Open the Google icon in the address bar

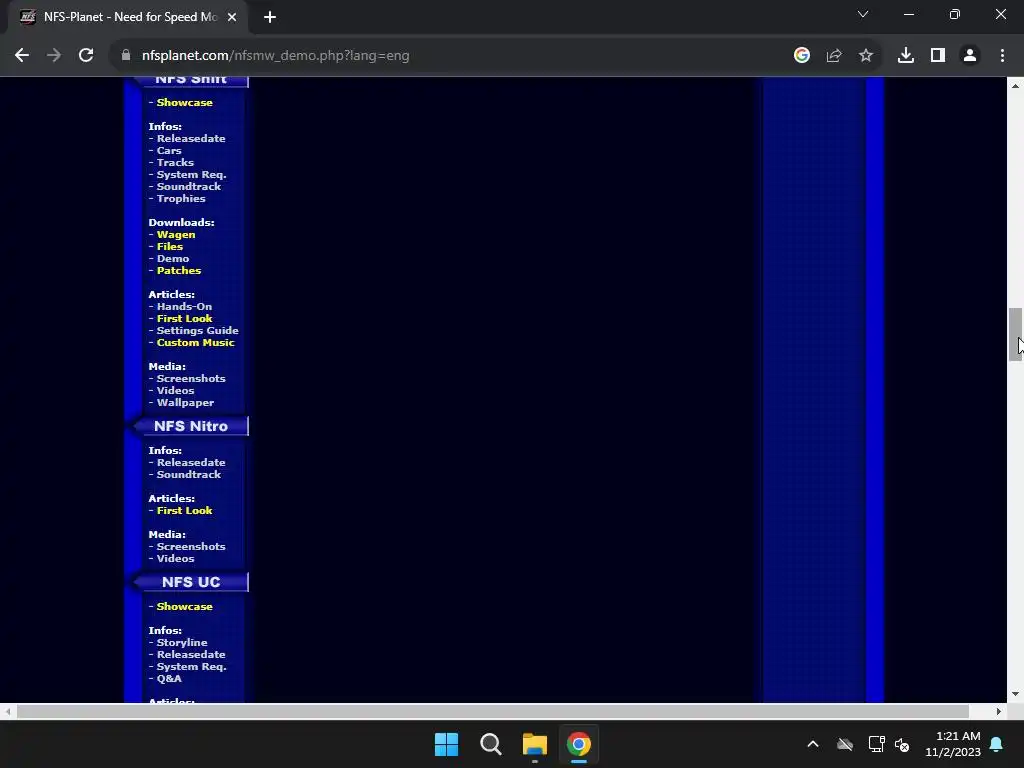point(802,56)
